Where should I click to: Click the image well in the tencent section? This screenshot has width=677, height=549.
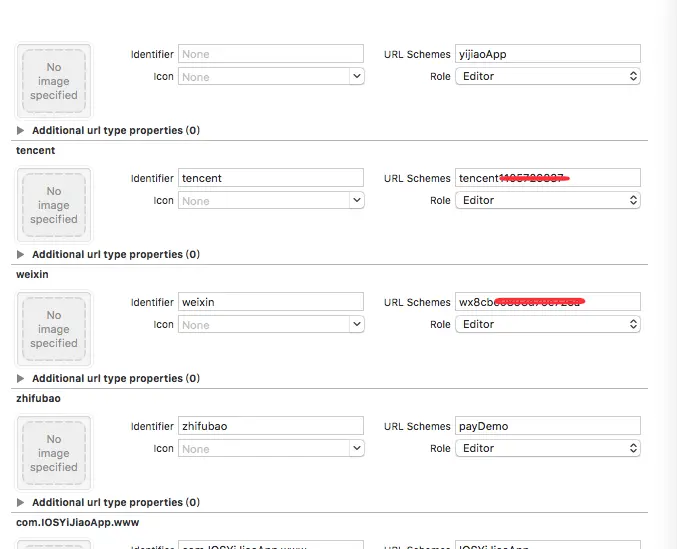tap(54, 205)
